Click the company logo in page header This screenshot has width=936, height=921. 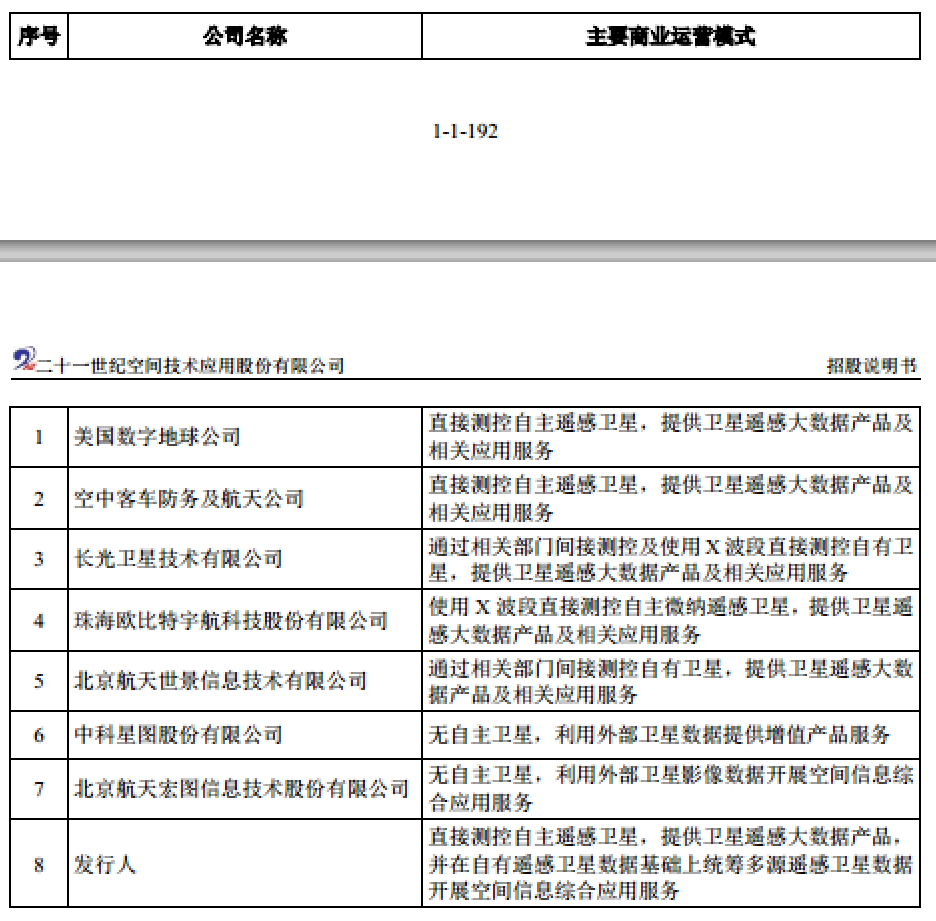coord(24,359)
